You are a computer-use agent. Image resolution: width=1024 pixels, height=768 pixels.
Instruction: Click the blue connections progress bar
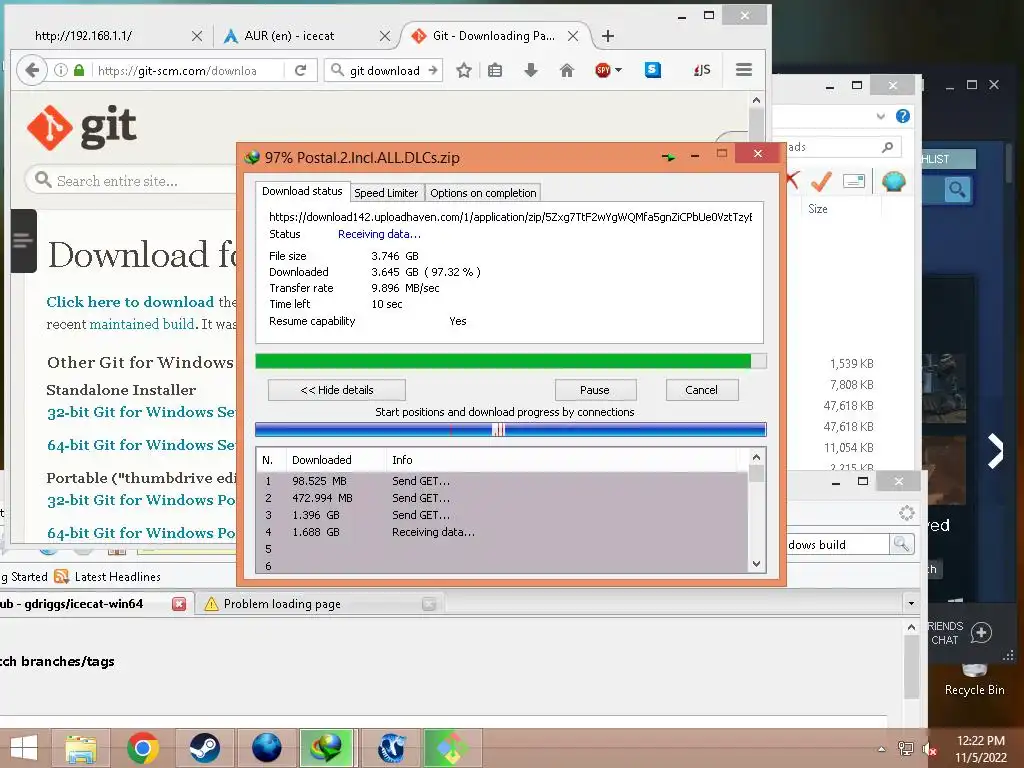(x=511, y=429)
